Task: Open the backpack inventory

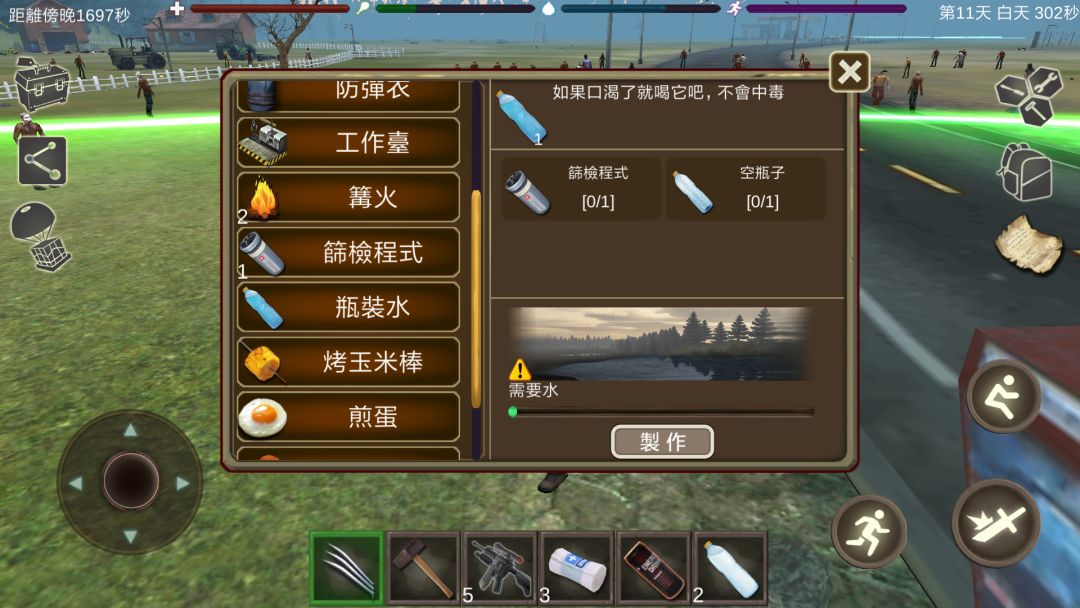Action: tap(1026, 172)
